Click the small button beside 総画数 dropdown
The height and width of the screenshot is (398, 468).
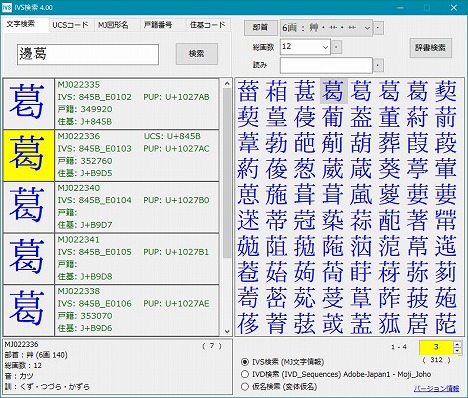pos(336,47)
